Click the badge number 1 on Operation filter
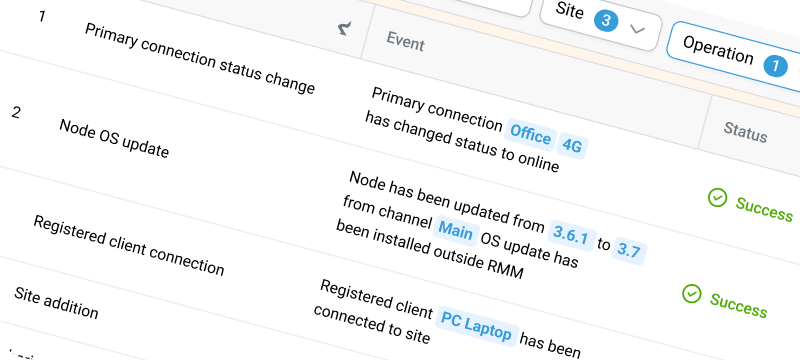This screenshot has height=360, width=800. [775, 65]
